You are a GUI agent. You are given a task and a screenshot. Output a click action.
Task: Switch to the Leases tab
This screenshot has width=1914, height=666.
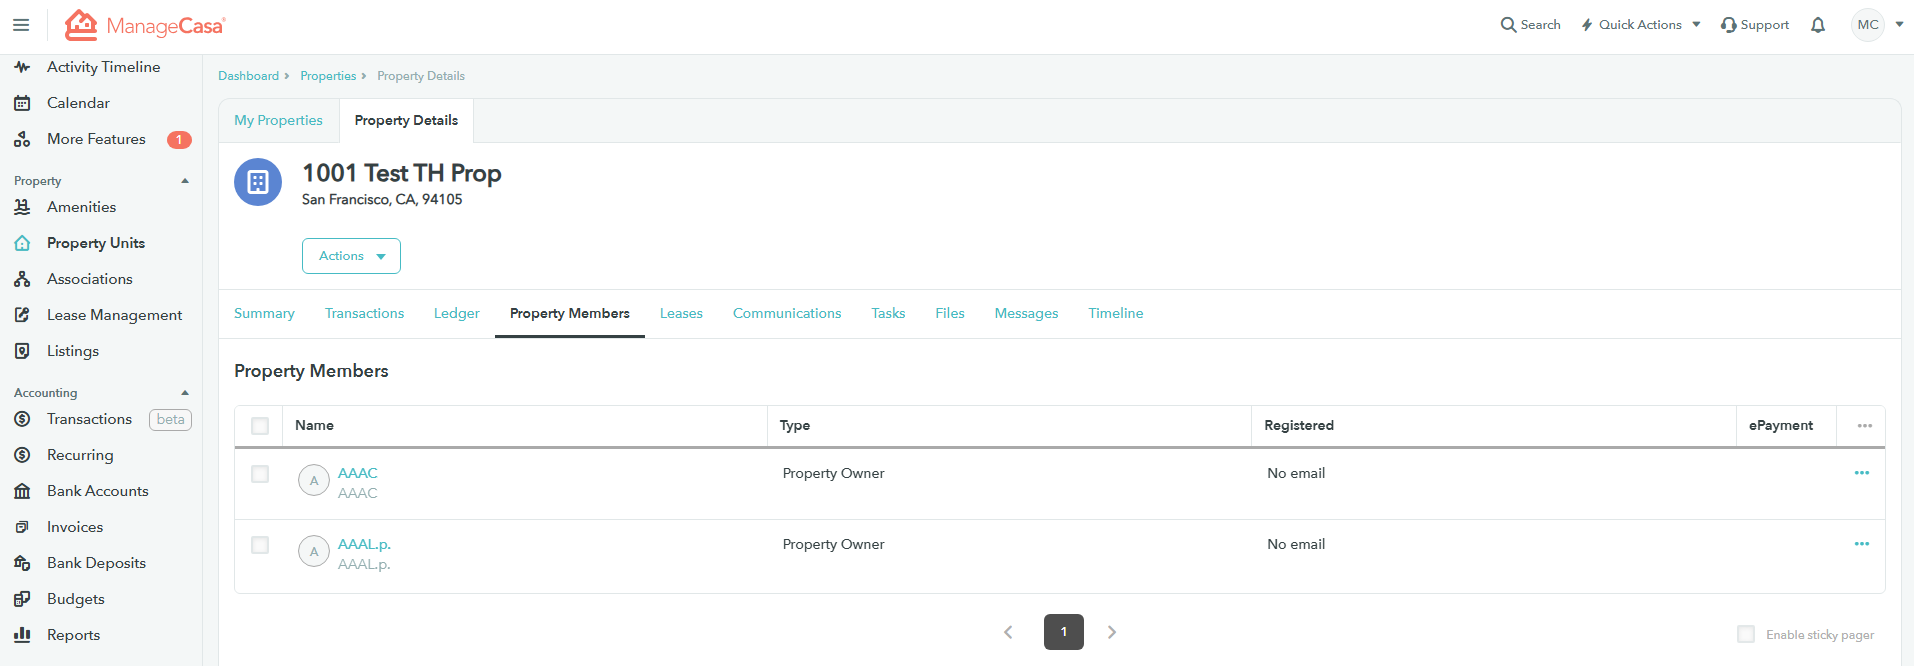point(681,313)
